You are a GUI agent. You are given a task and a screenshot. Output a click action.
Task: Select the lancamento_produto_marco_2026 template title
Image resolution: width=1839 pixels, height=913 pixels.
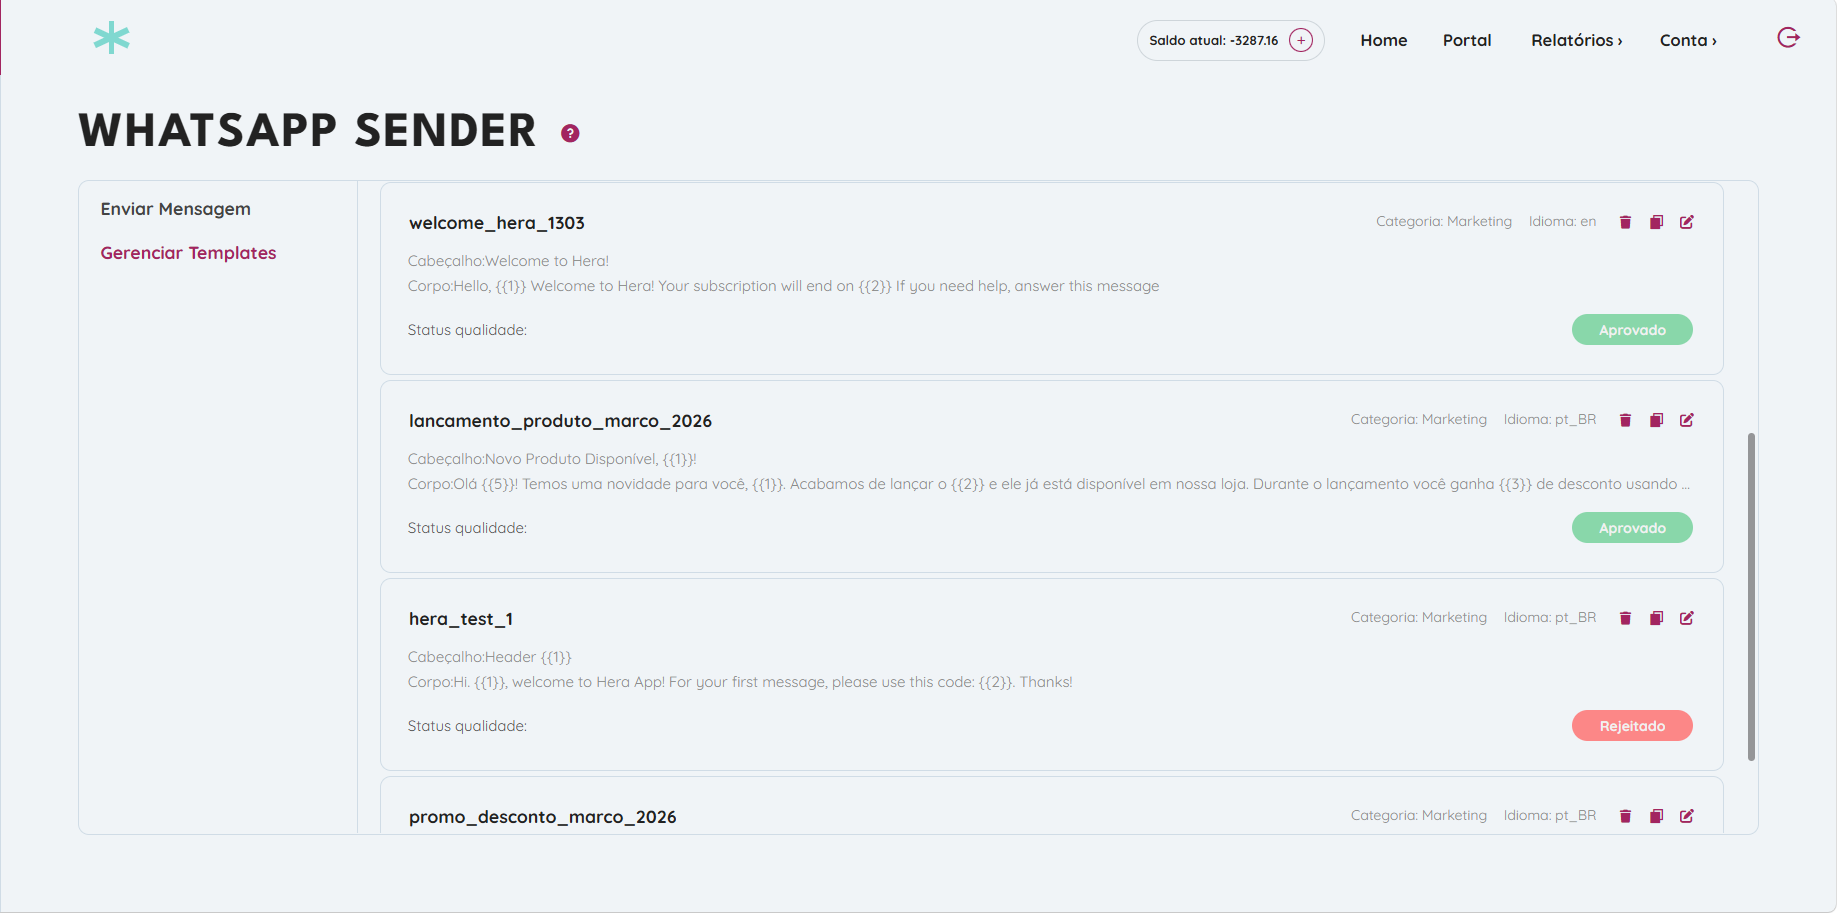(x=560, y=421)
